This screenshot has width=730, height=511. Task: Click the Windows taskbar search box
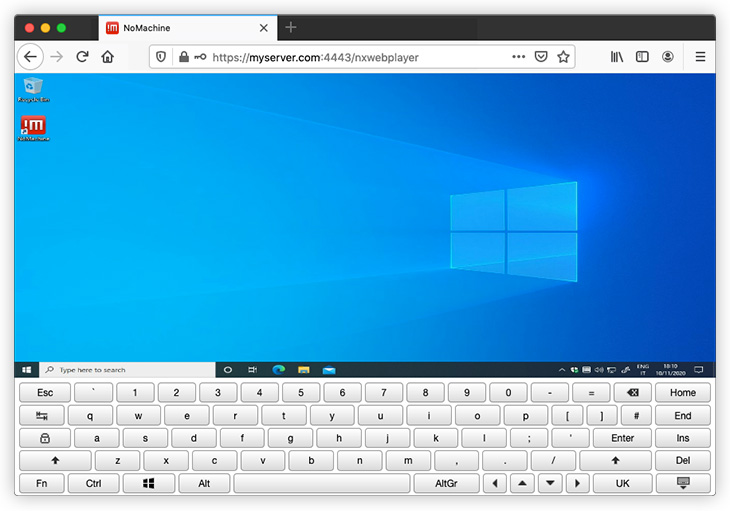click(126, 370)
